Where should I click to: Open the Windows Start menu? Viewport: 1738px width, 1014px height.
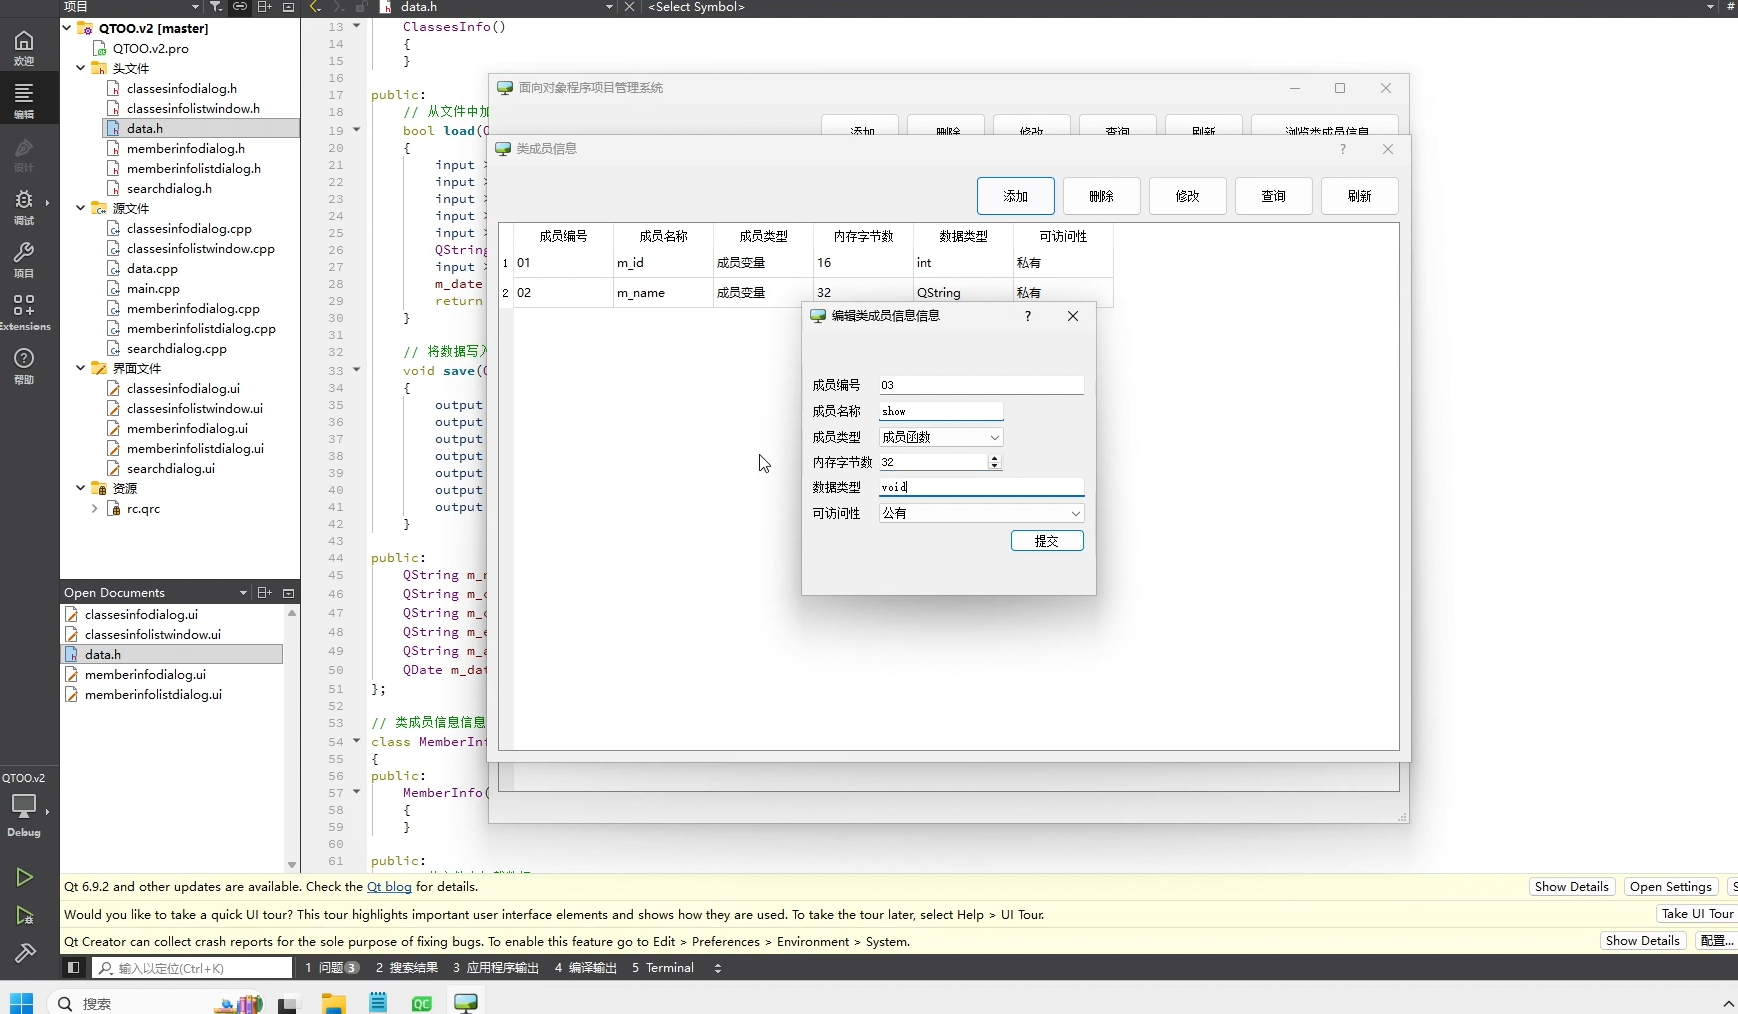pos(21,1003)
